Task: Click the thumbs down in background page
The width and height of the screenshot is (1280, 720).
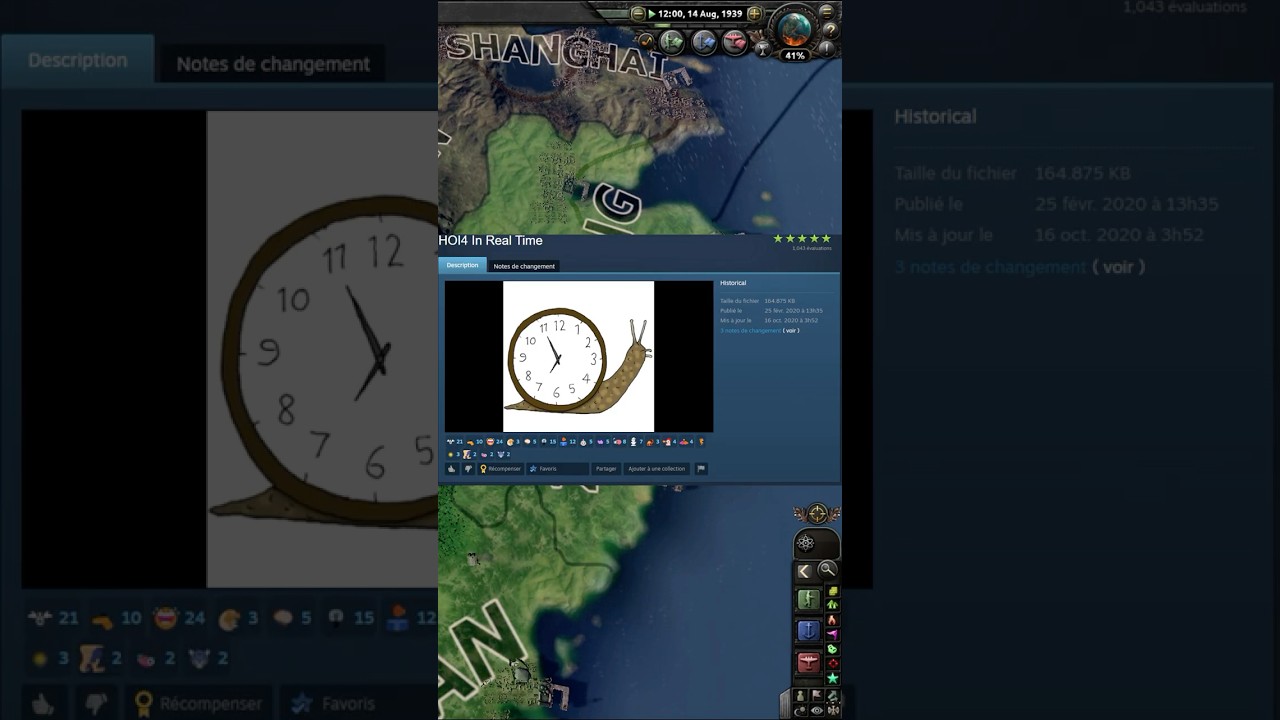Action: point(96,704)
